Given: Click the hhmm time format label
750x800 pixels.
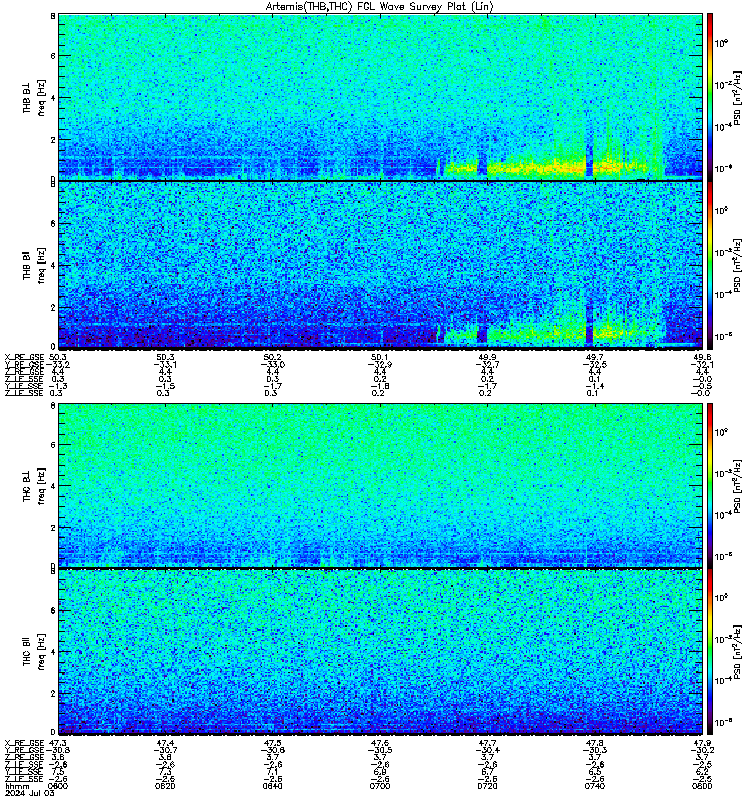Looking at the screenshot, I should tap(17, 786).
